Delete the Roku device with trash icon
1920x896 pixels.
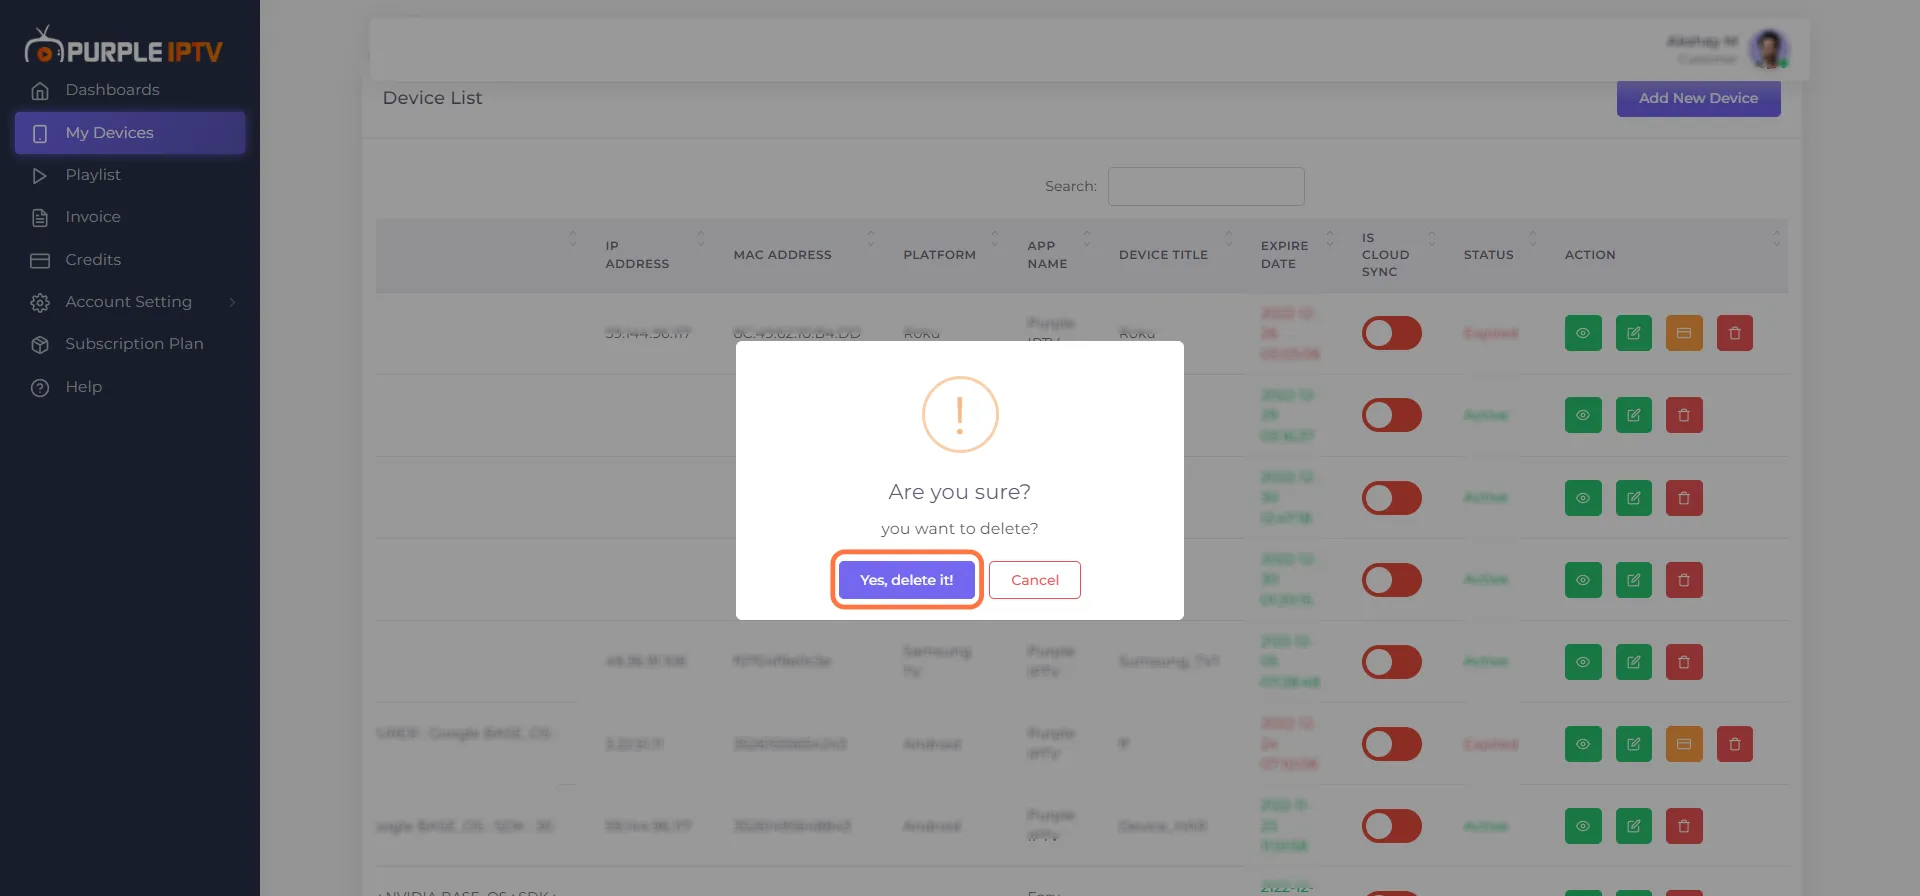[x=1735, y=333]
